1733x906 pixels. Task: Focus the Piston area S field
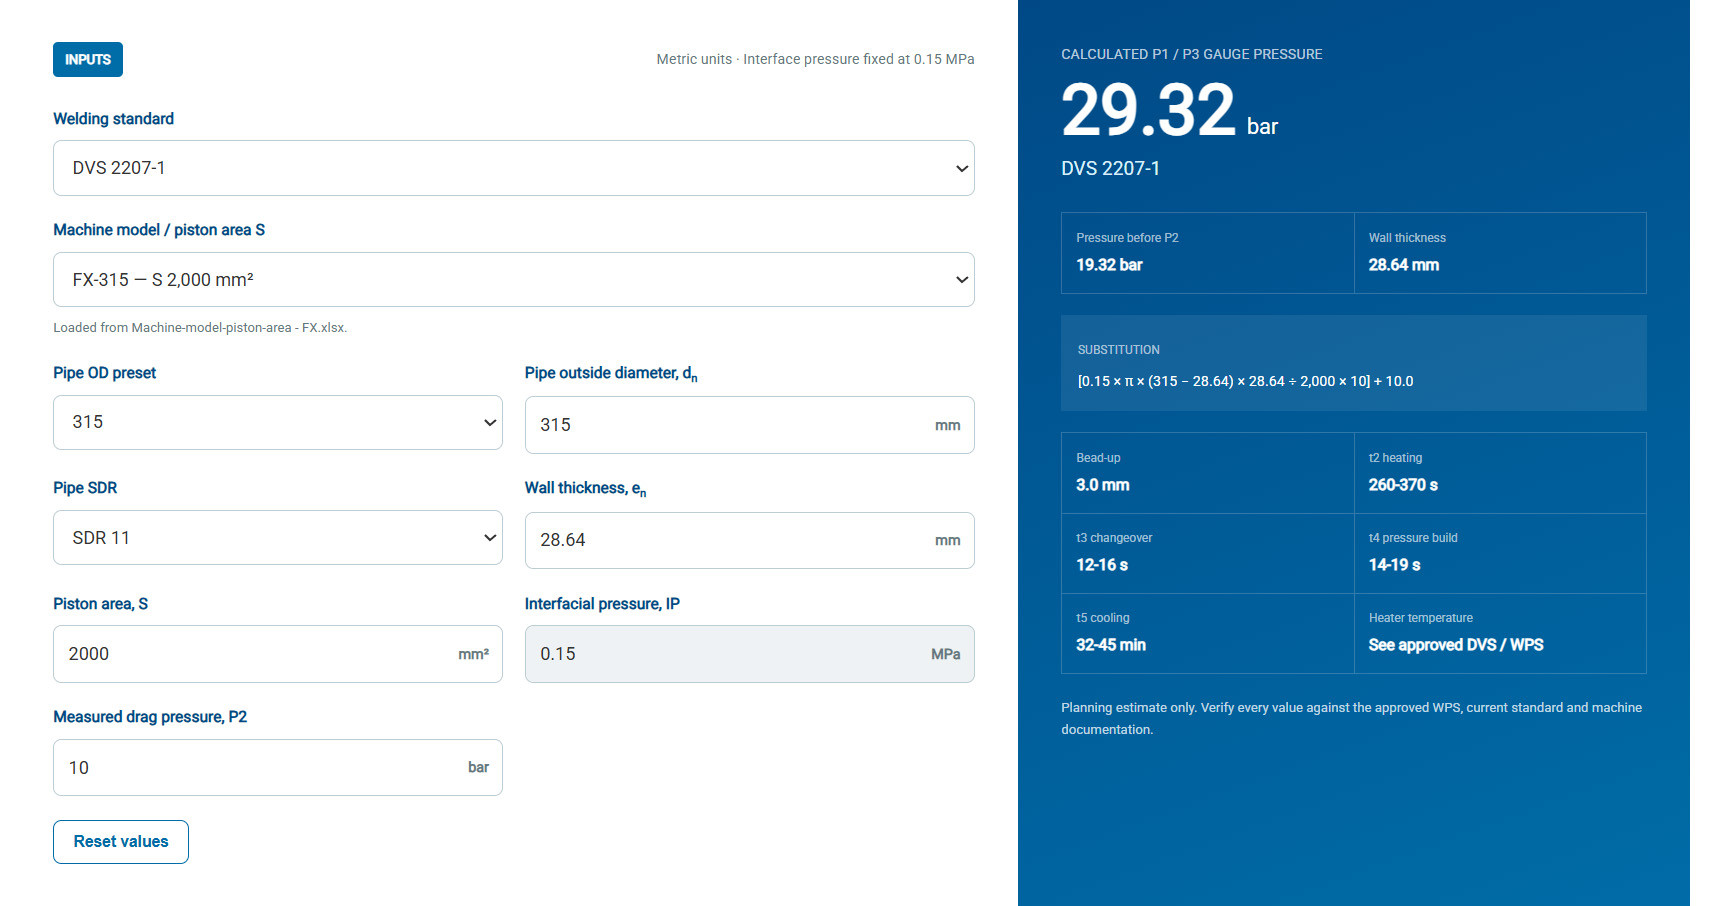(x=277, y=654)
